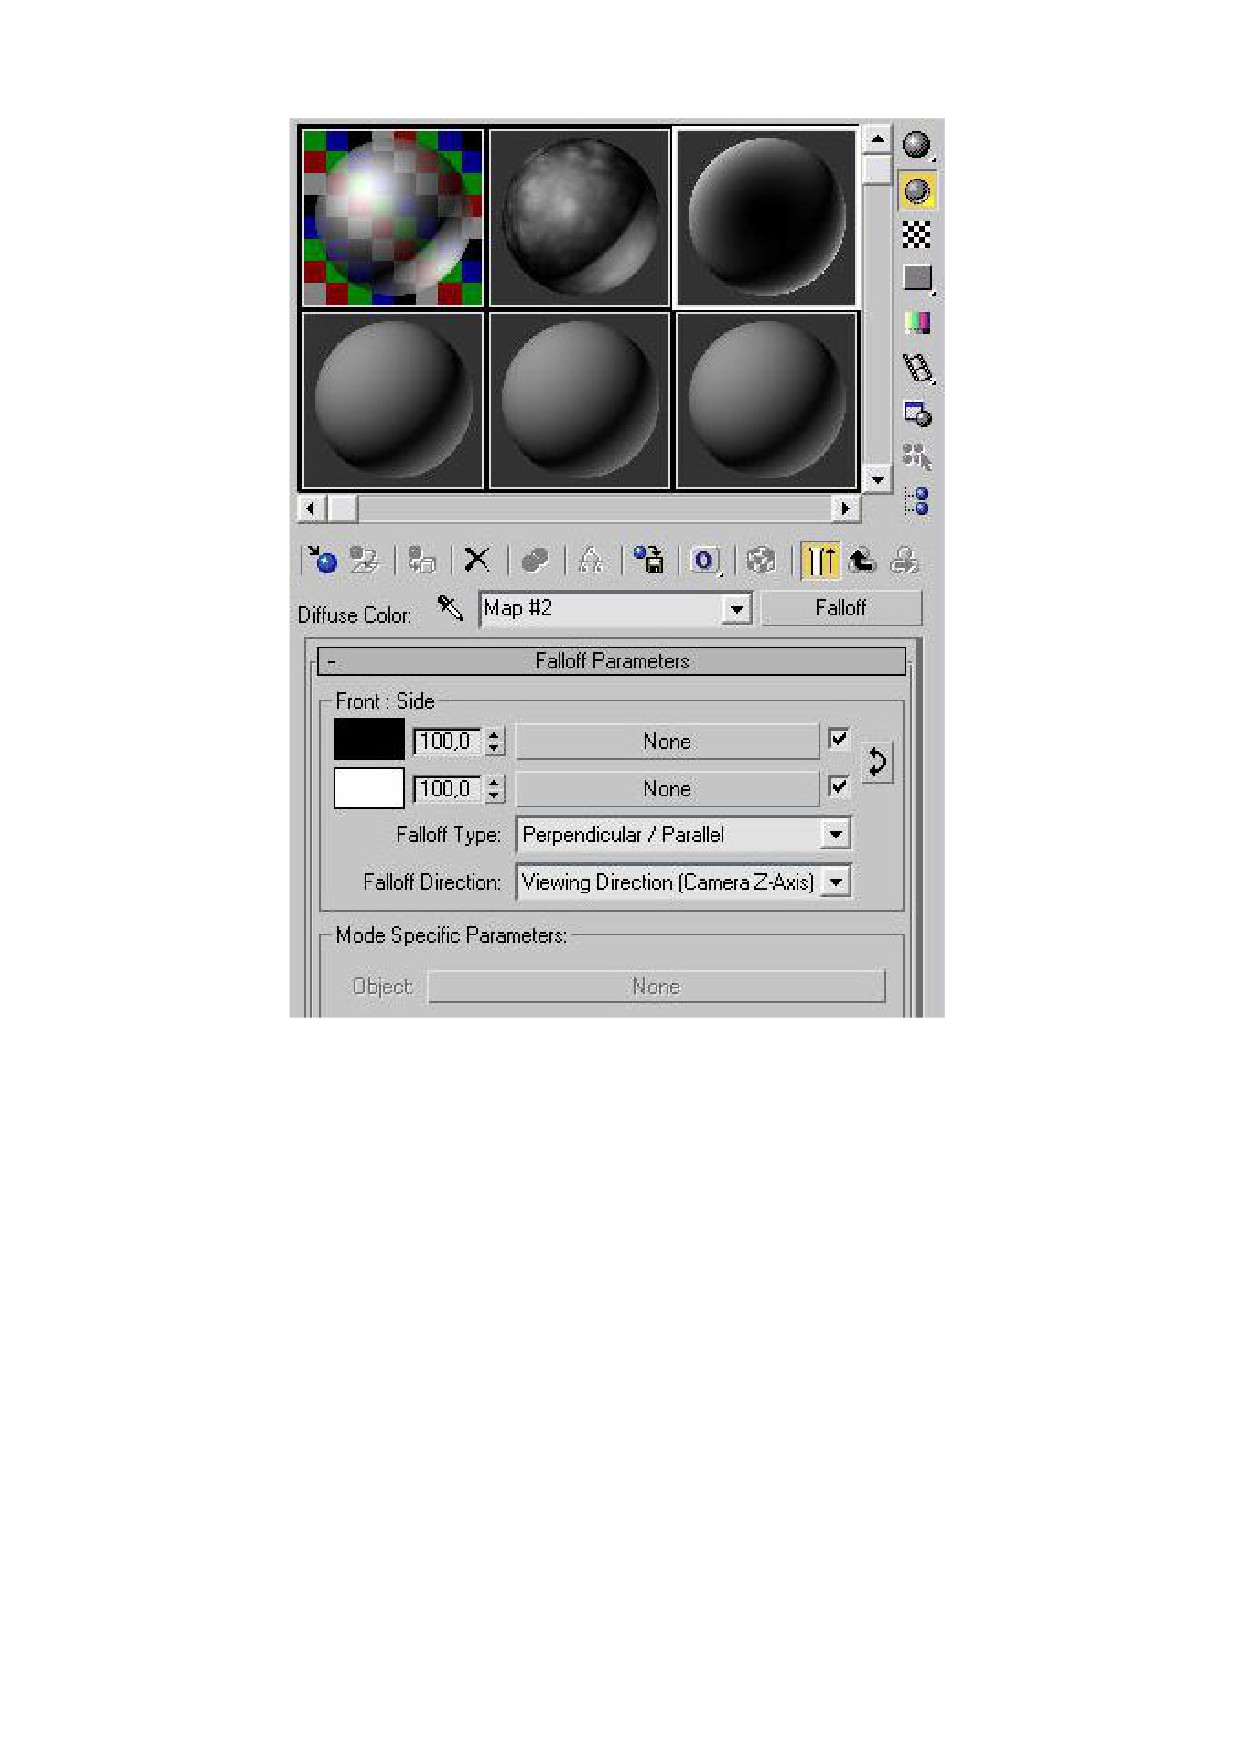Image resolution: width=1239 pixels, height=1754 pixels.
Task: Open the black Front color swatch
Action: pos(369,740)
